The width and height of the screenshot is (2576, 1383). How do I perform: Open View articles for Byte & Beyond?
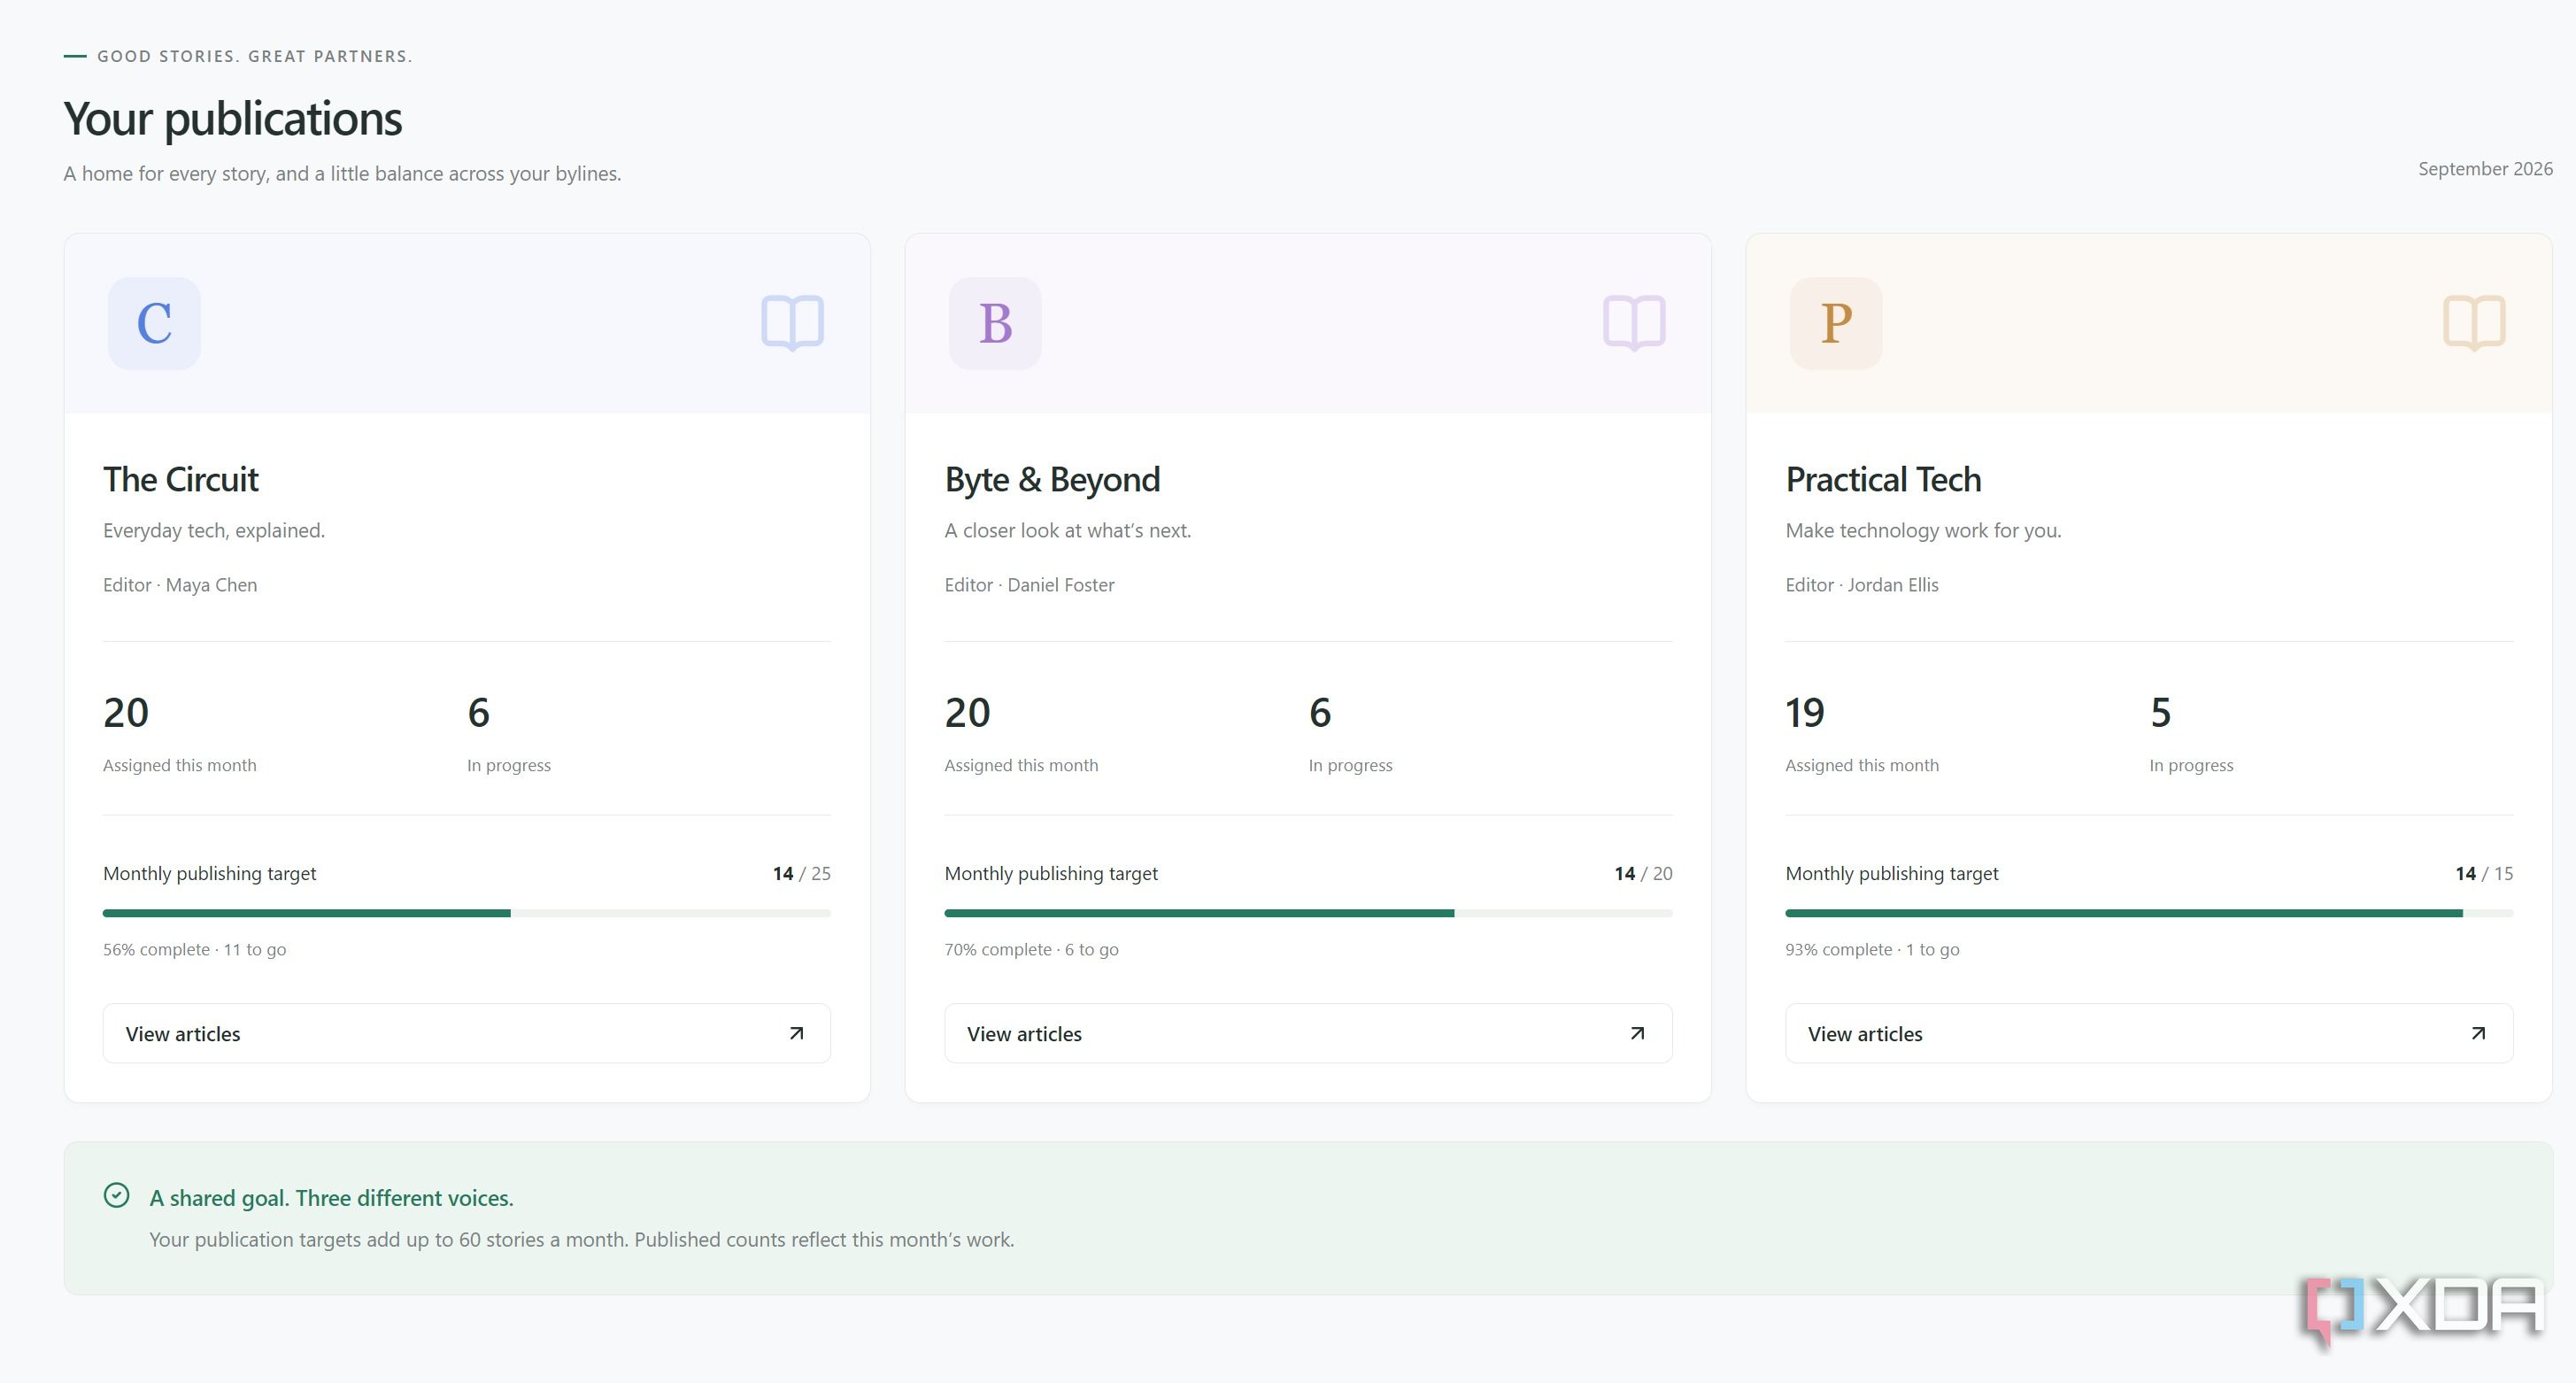point(1308,1033)
